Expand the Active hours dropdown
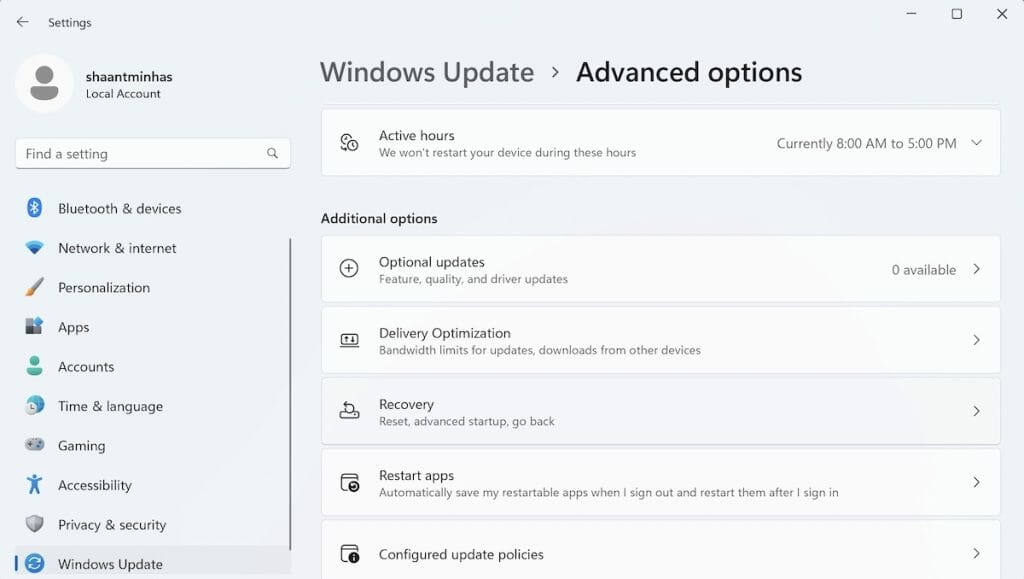1024x579 pixels. pyautogui.click(x=977, y=143)
